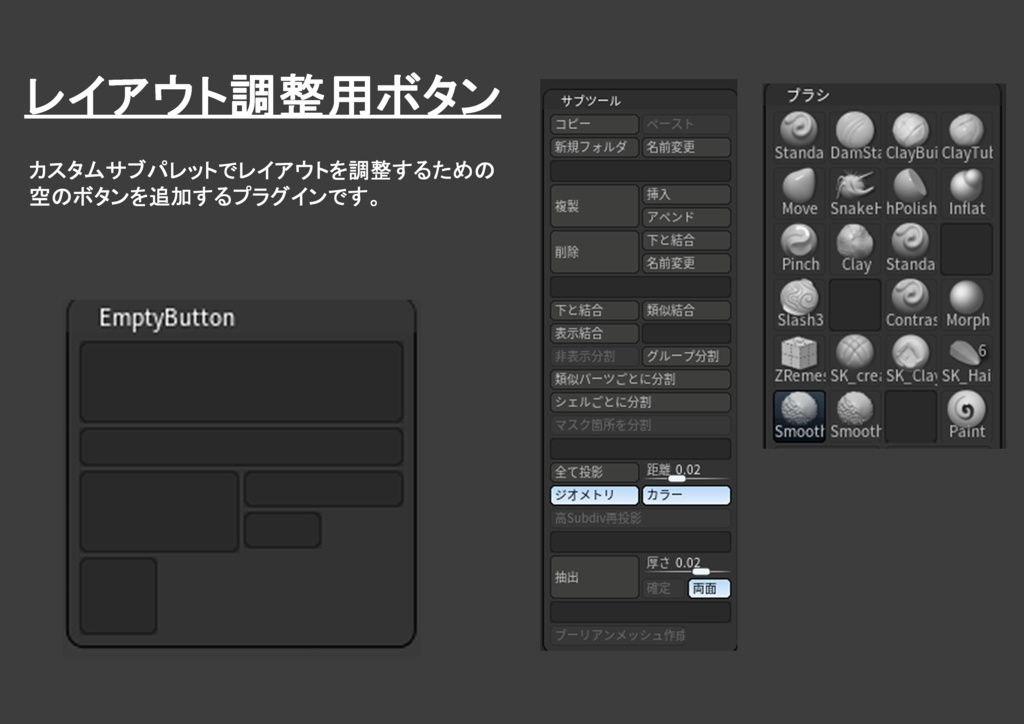Click the unhighlighted Smooth brush
The height and width of the screenshot is (724, 1024).
[x=855, y=416]
